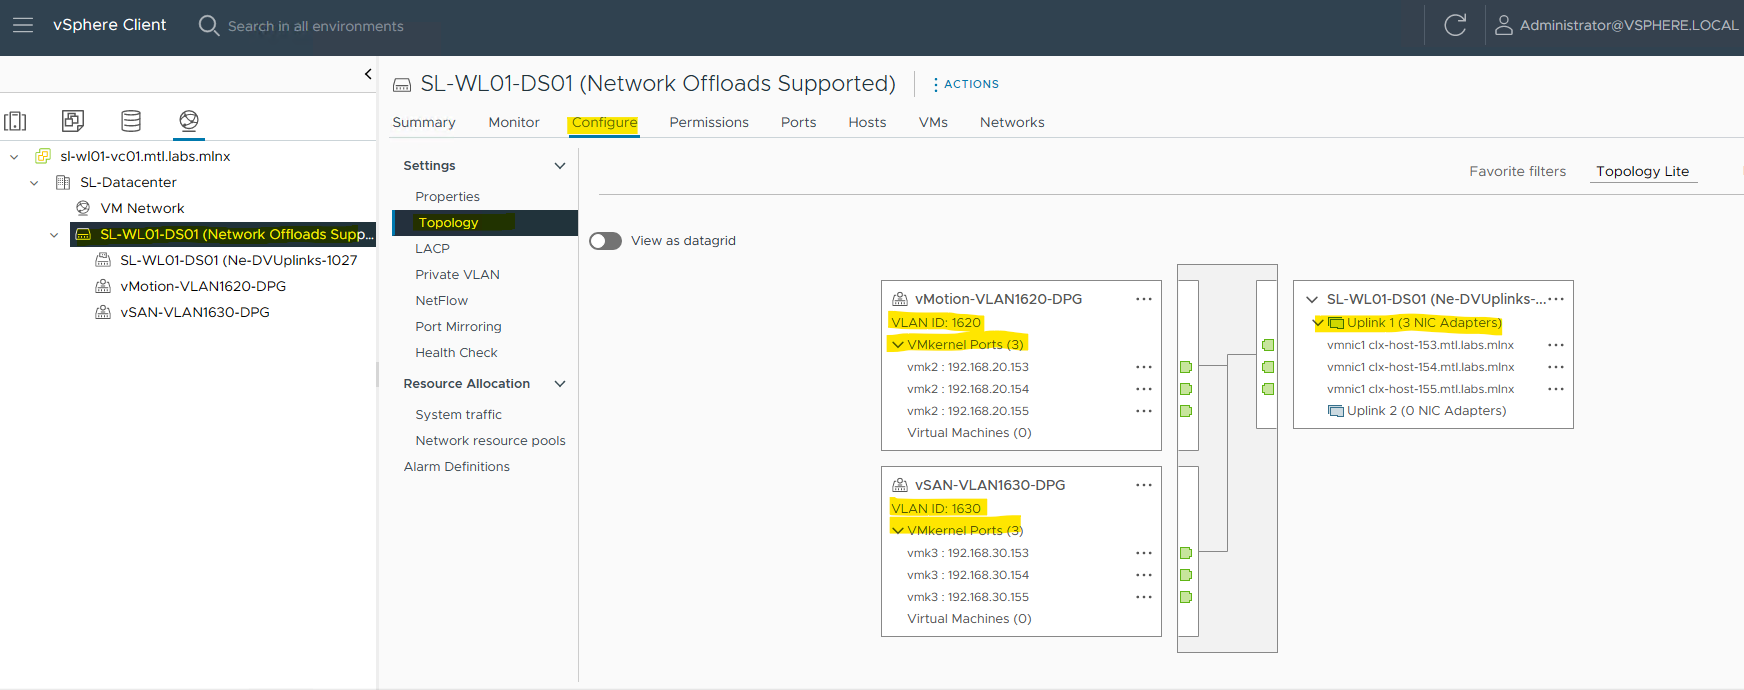Collapse the SL-WL01-DS01 Ne-DVUplinks card
The width and height of the screenshot is (1744, 690).
[1312, 299]
